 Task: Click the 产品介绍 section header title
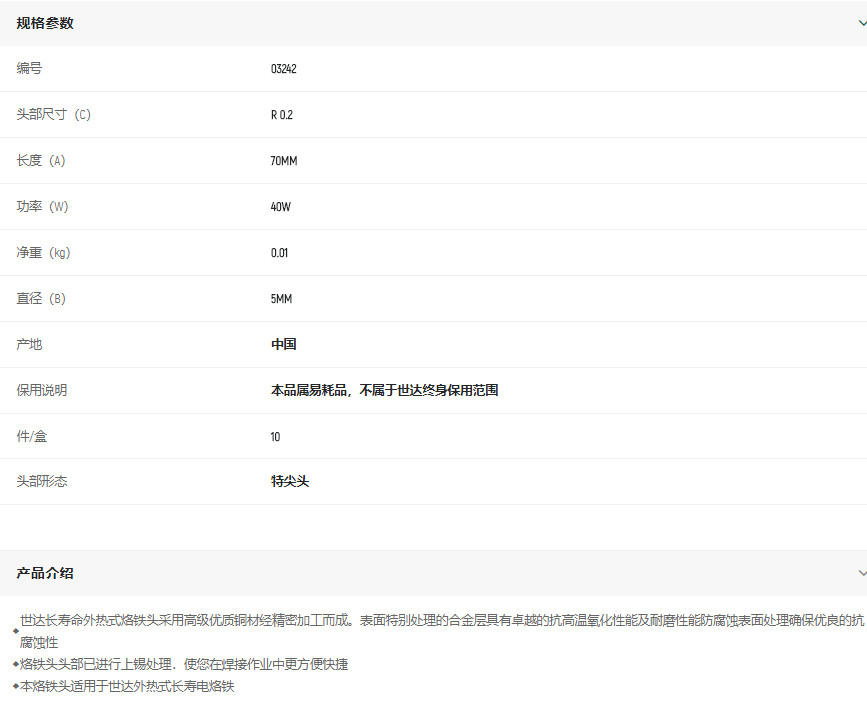(x=45, y=573)
